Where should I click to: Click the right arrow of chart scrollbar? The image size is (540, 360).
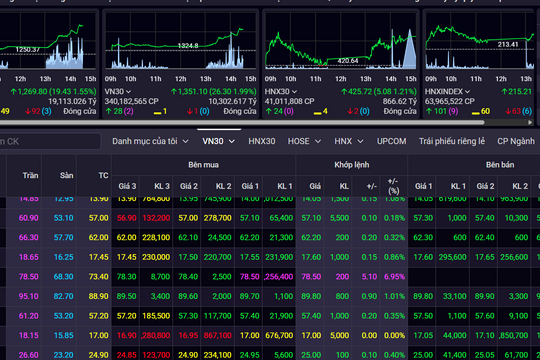coord(530,122)
